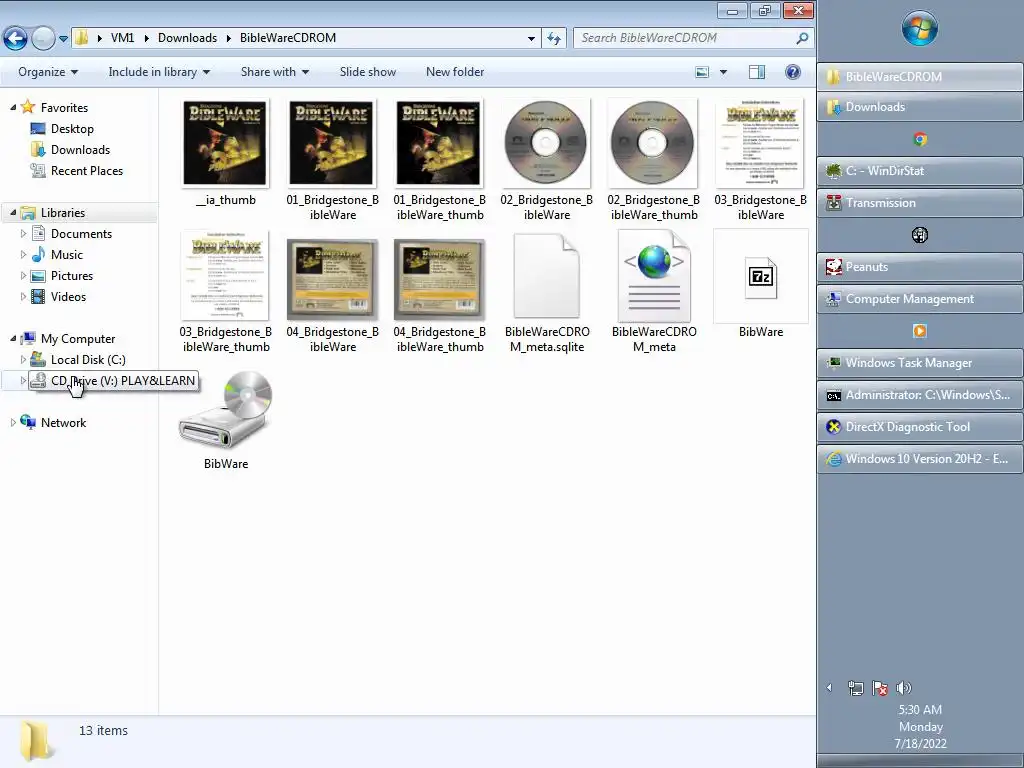Open Recent Places in Favorites

click(87, 170)
